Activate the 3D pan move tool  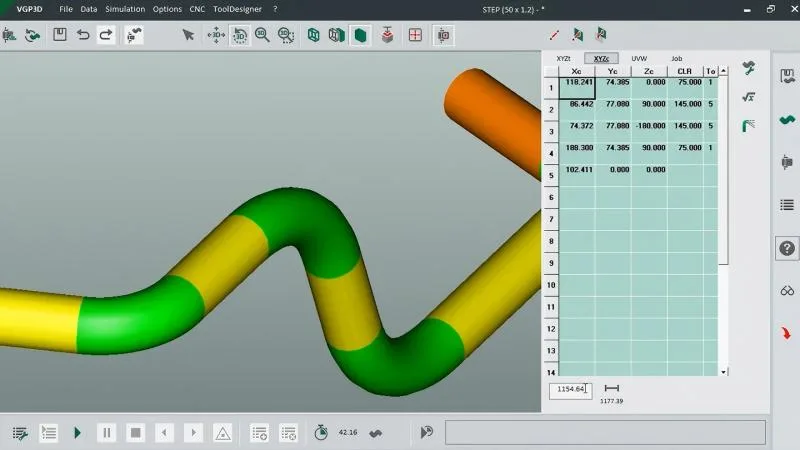tap(216, 35)
